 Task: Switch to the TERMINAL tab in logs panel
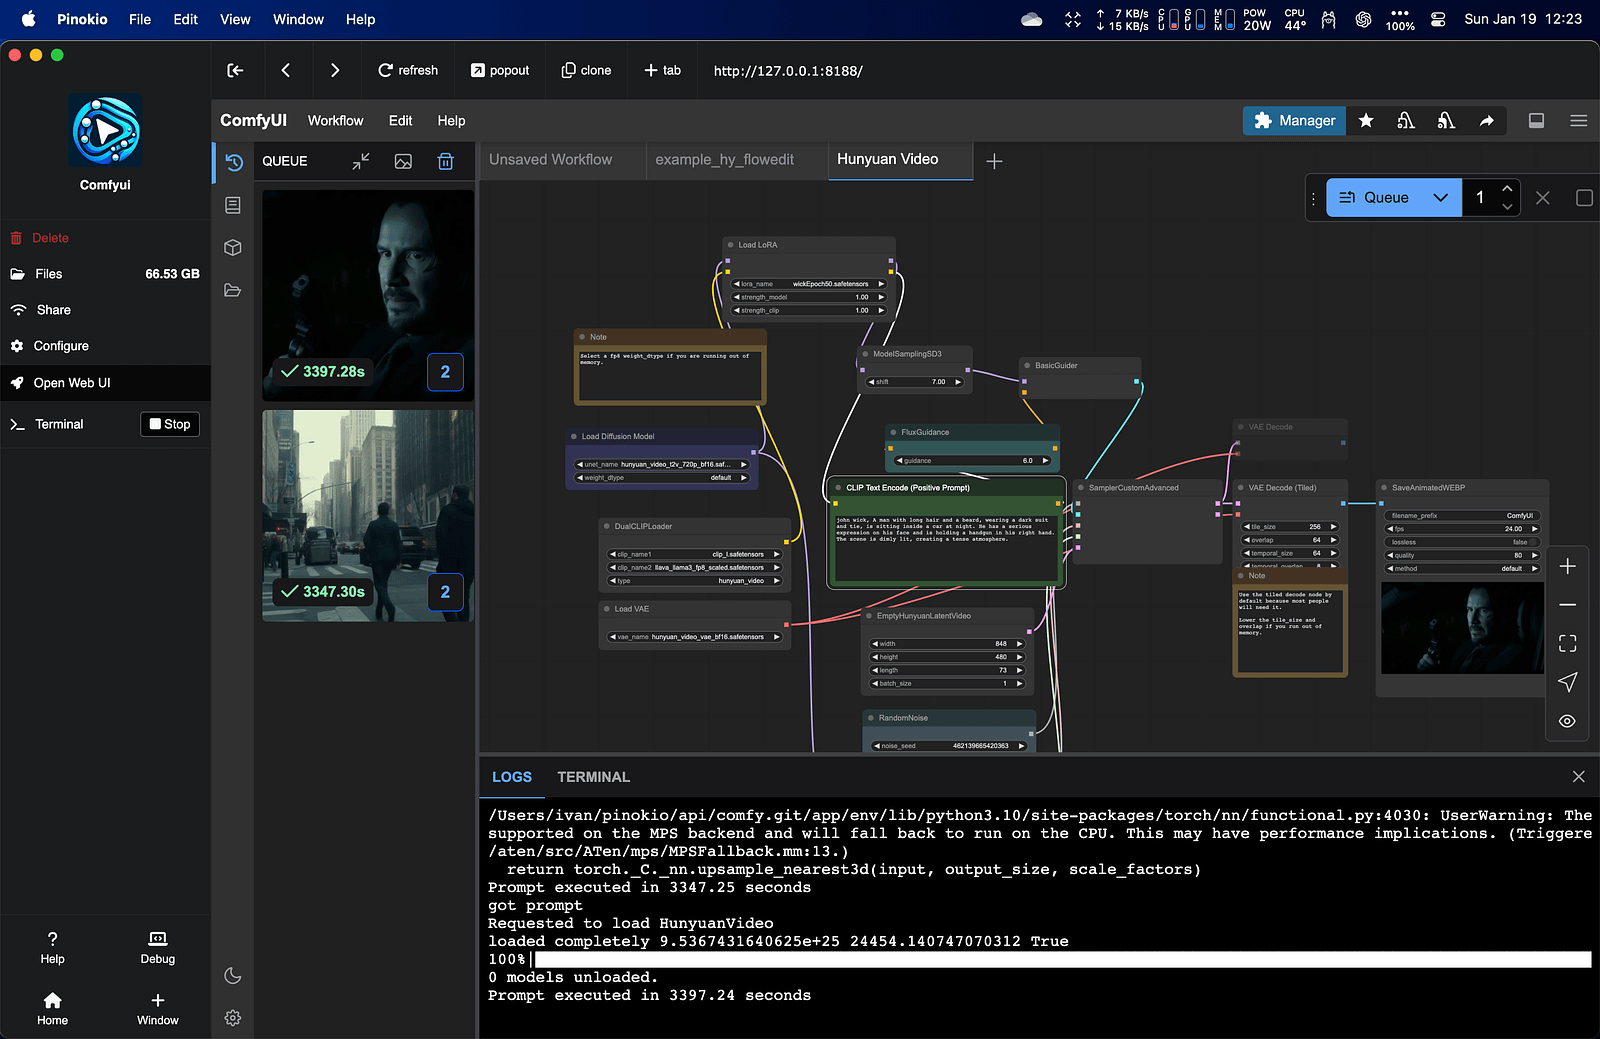coord(594,776)
